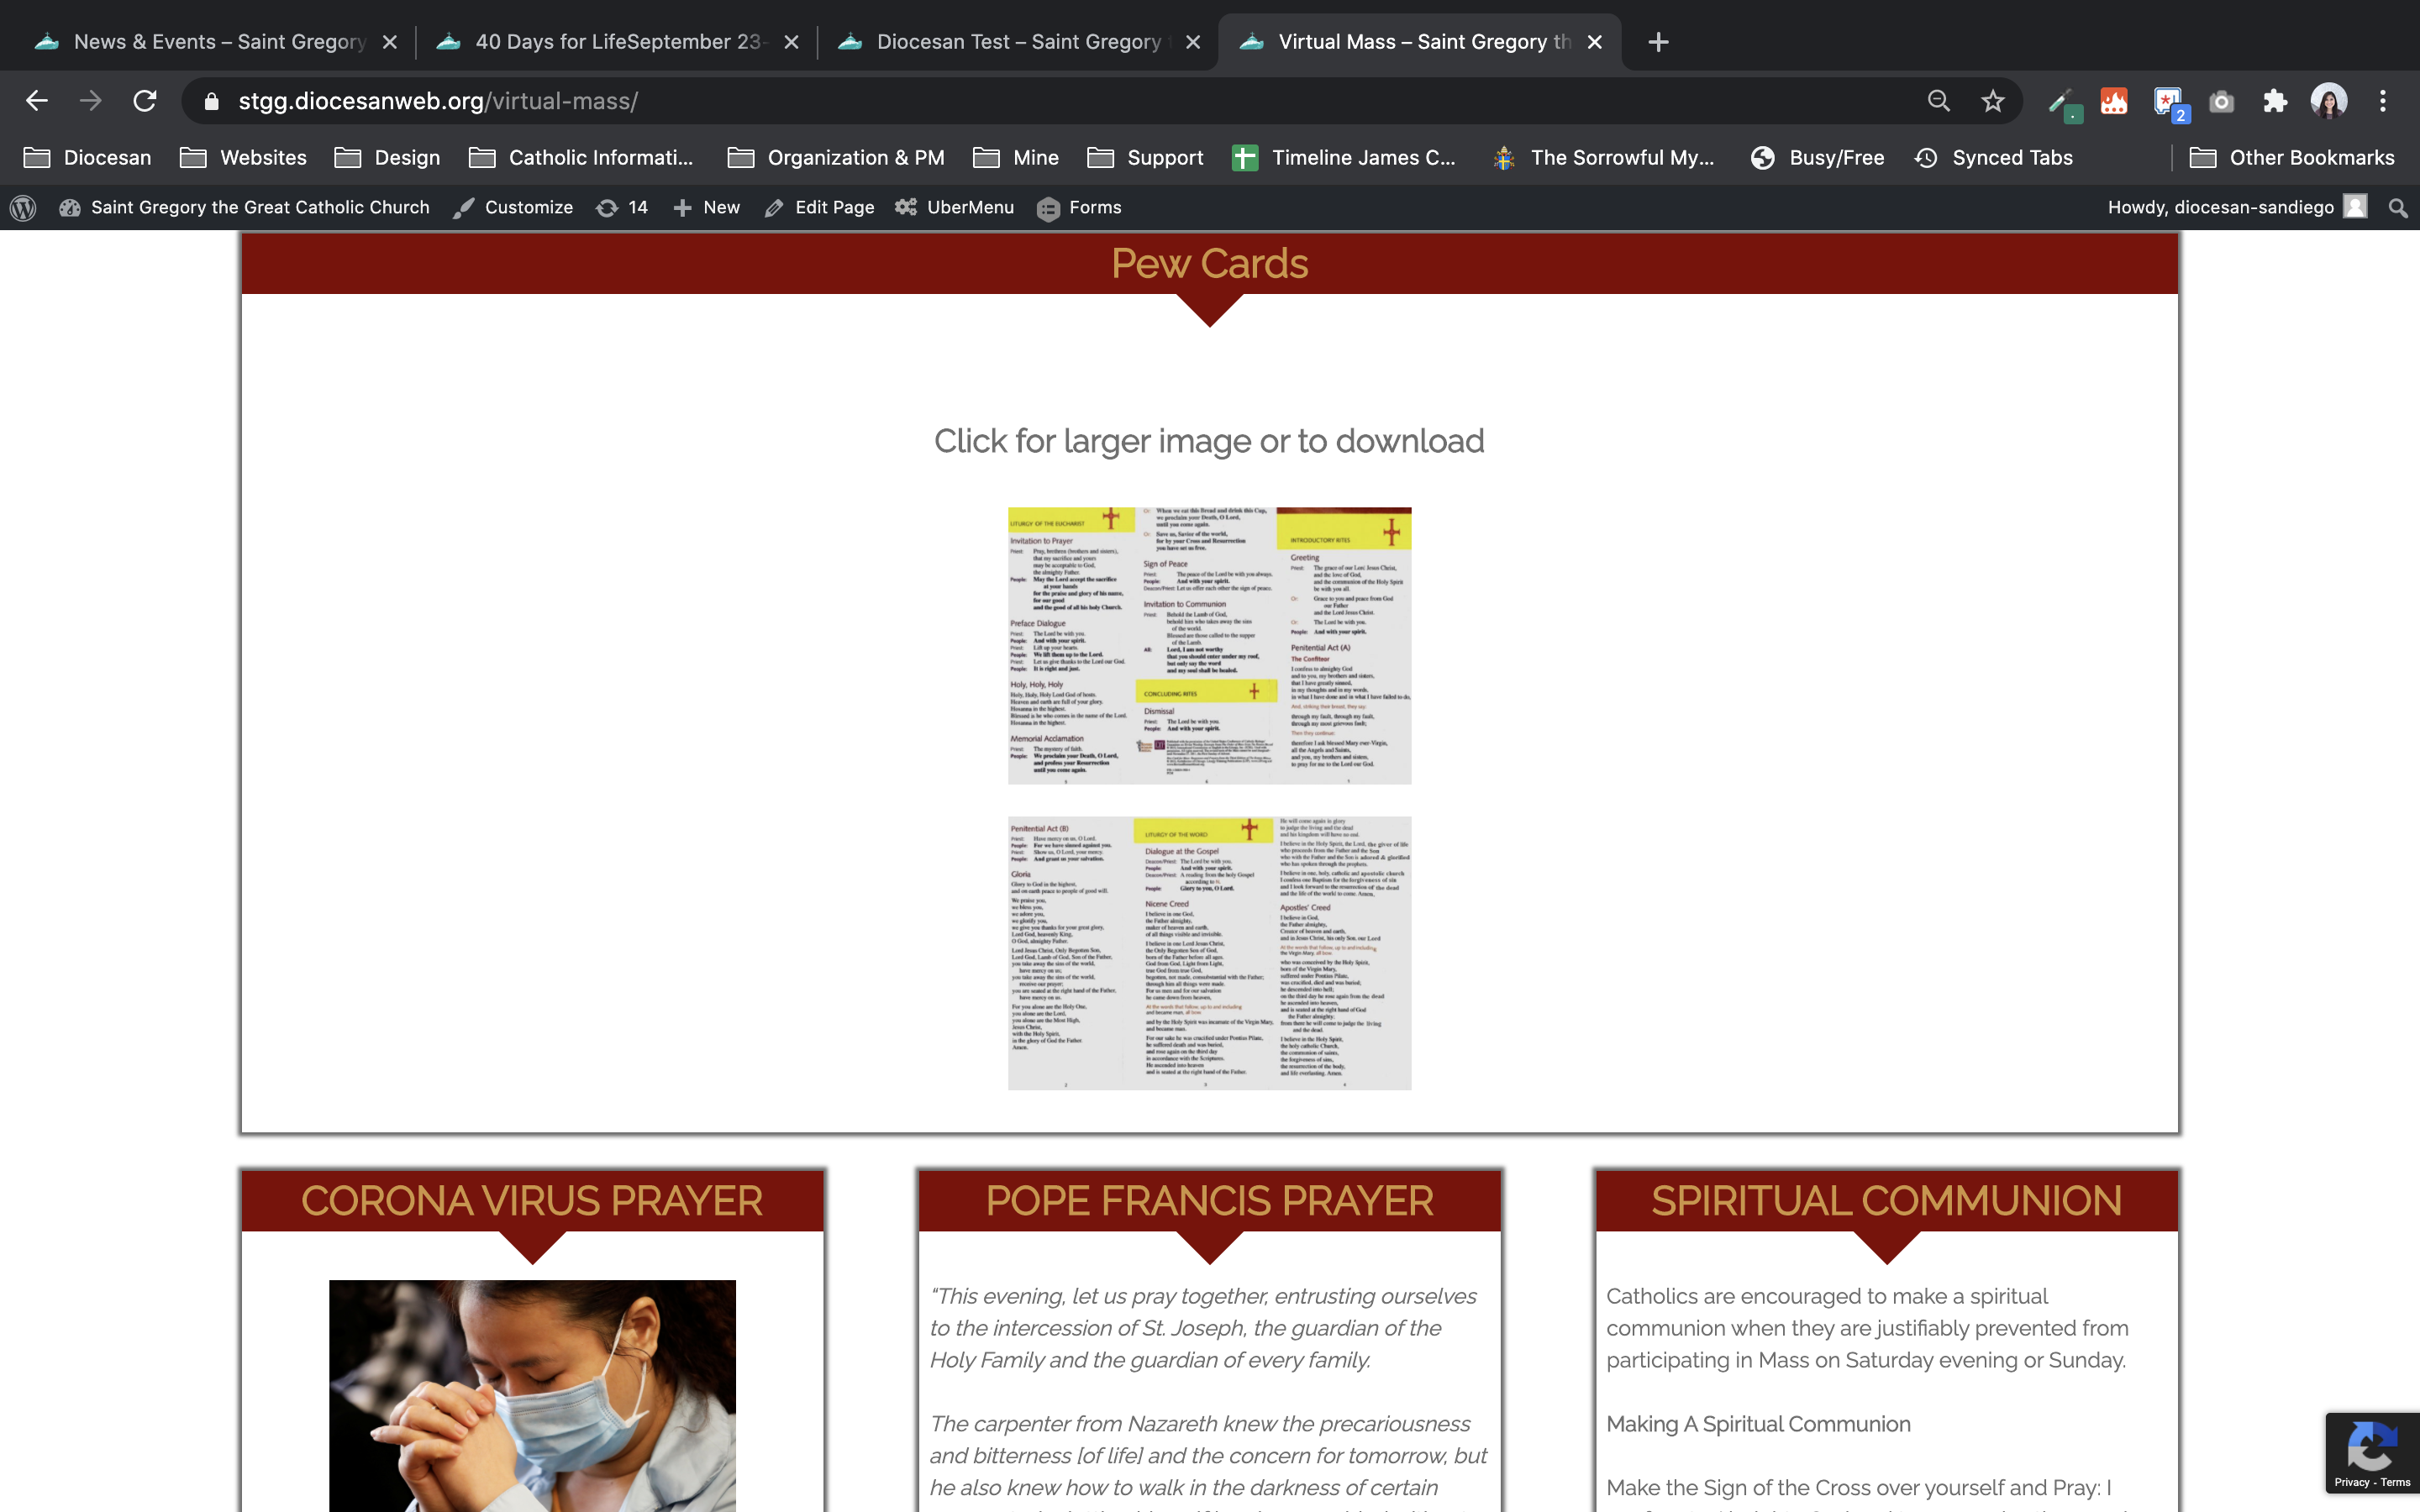Open new browser tab
This screenshot has height=1512, width=2420.
[x=1658, y=42]
